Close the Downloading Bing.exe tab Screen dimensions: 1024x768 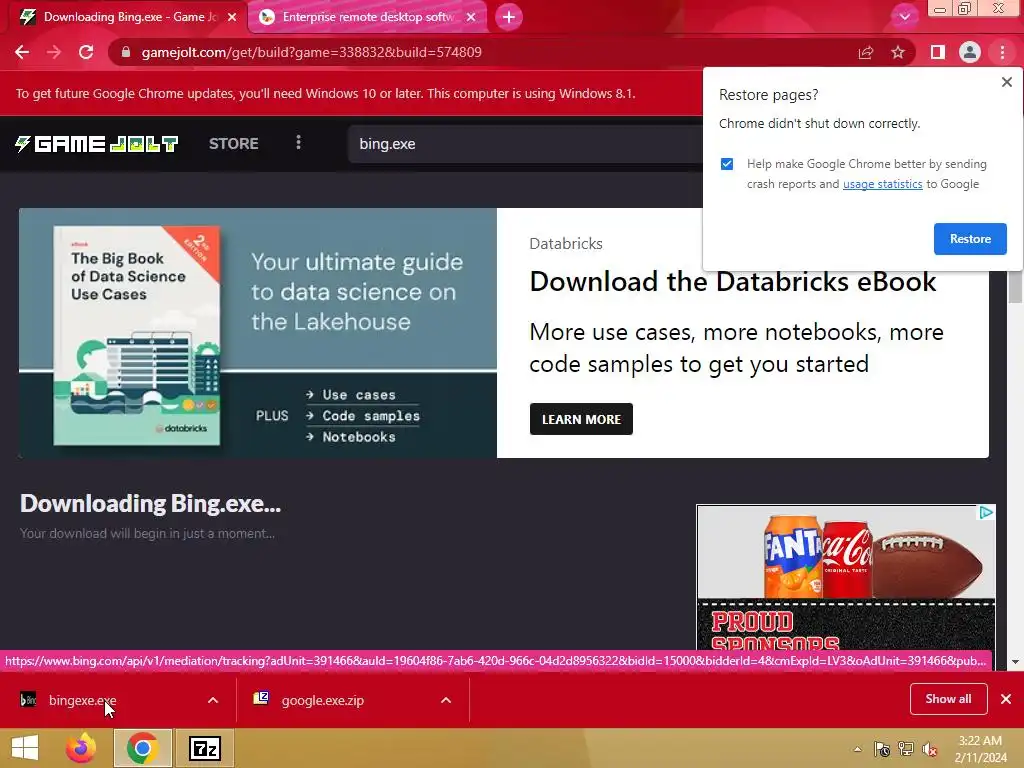(232, 17)
